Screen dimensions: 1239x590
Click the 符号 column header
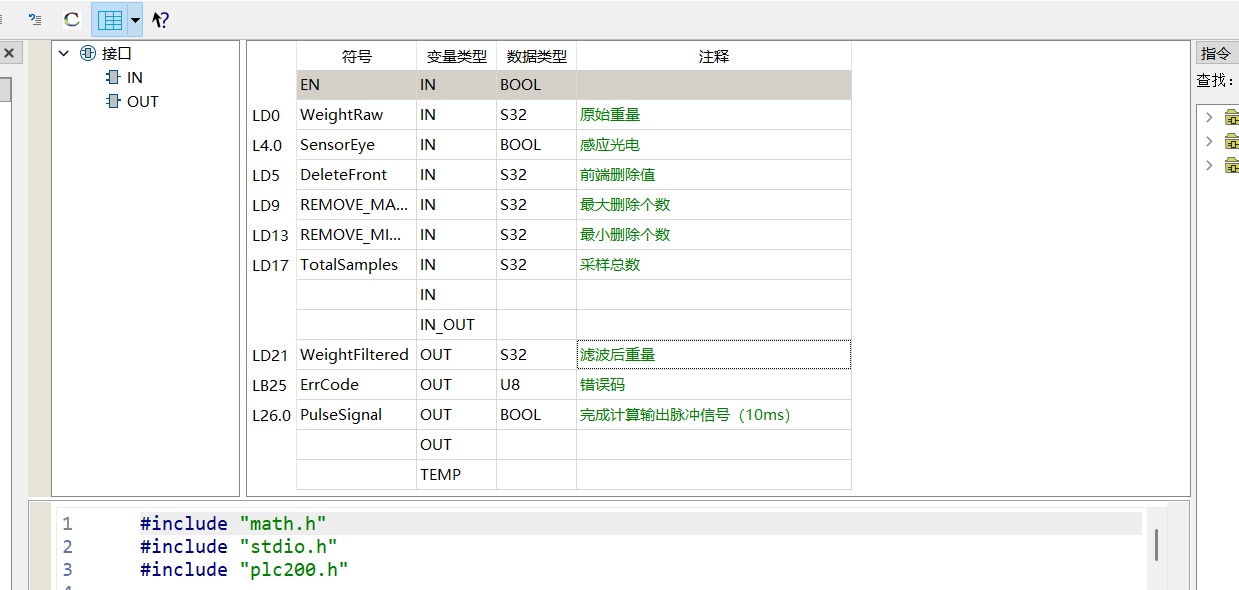point(356,56)
